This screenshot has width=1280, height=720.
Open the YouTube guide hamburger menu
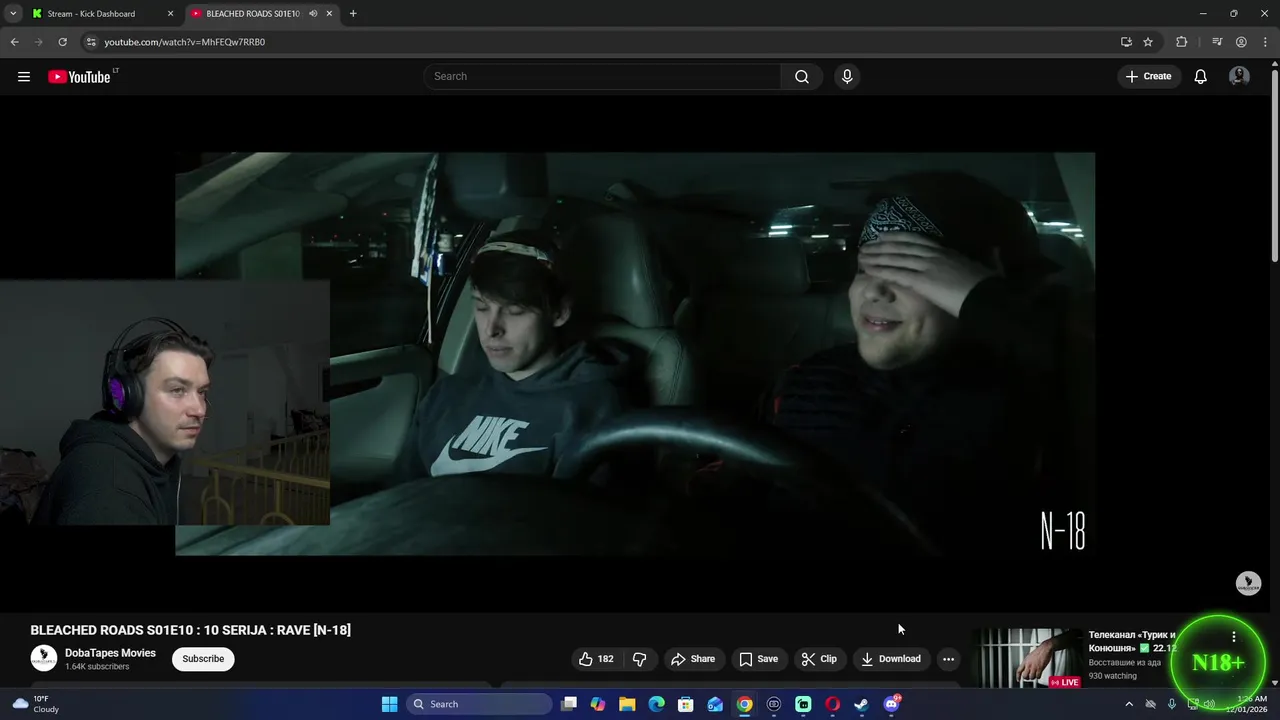pyautogui.click(x=24, y=77)
